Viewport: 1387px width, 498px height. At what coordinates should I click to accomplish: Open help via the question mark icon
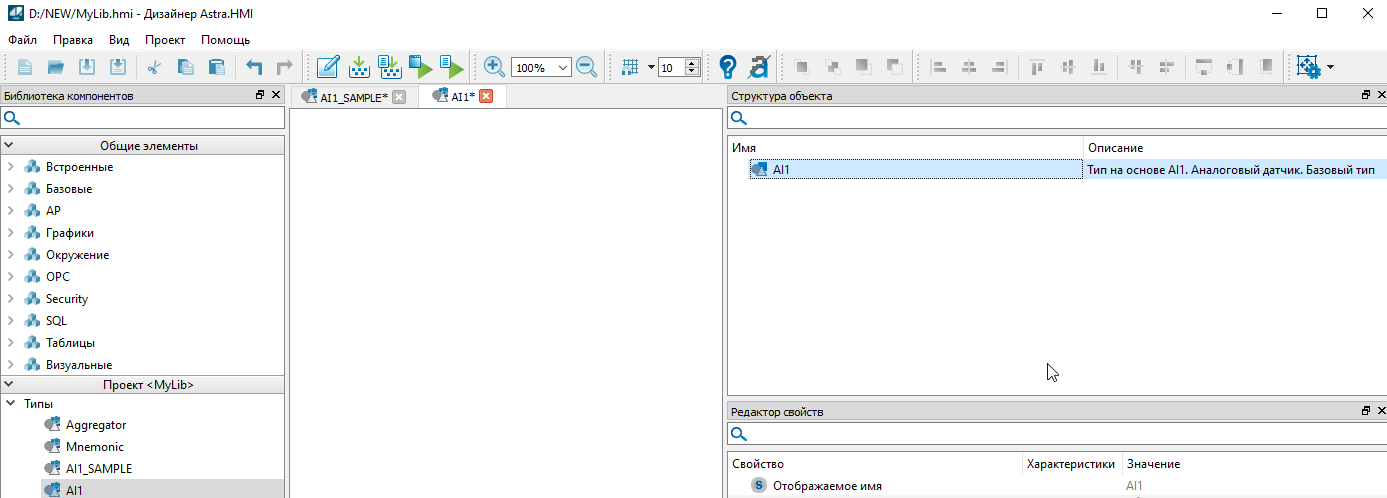coord(728,67)
